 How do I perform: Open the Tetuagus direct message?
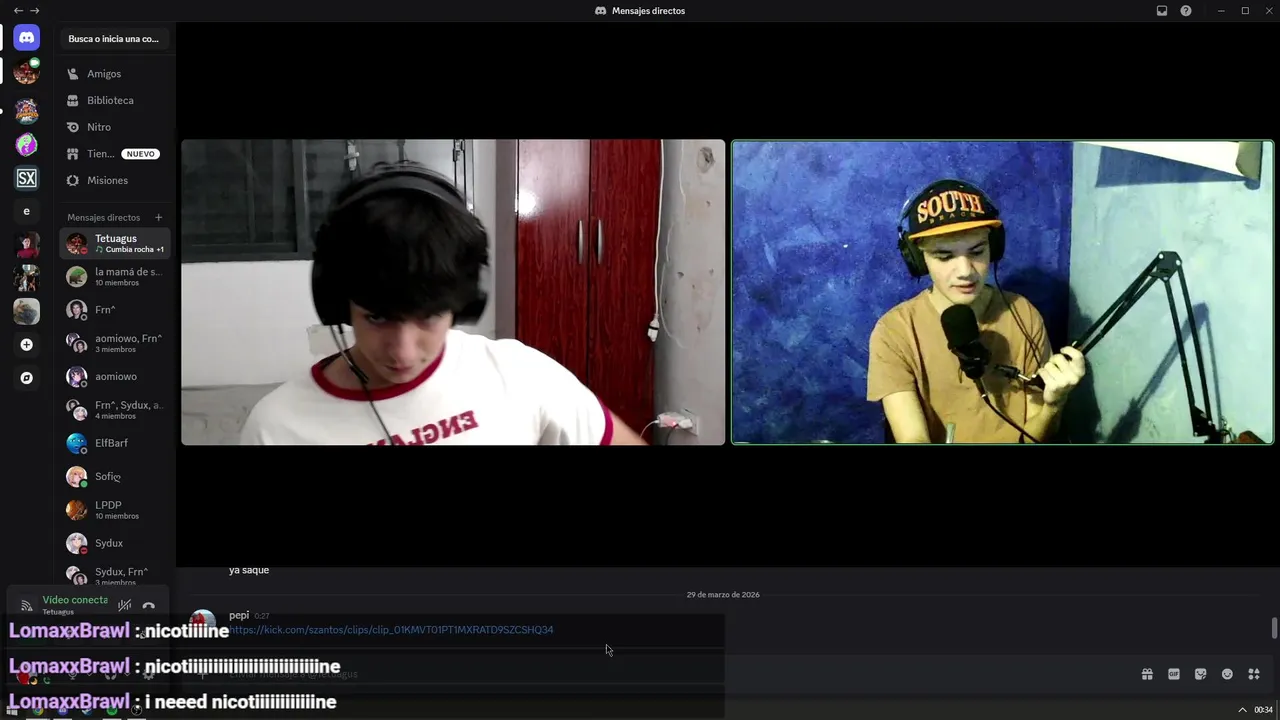tap(115, 243)
